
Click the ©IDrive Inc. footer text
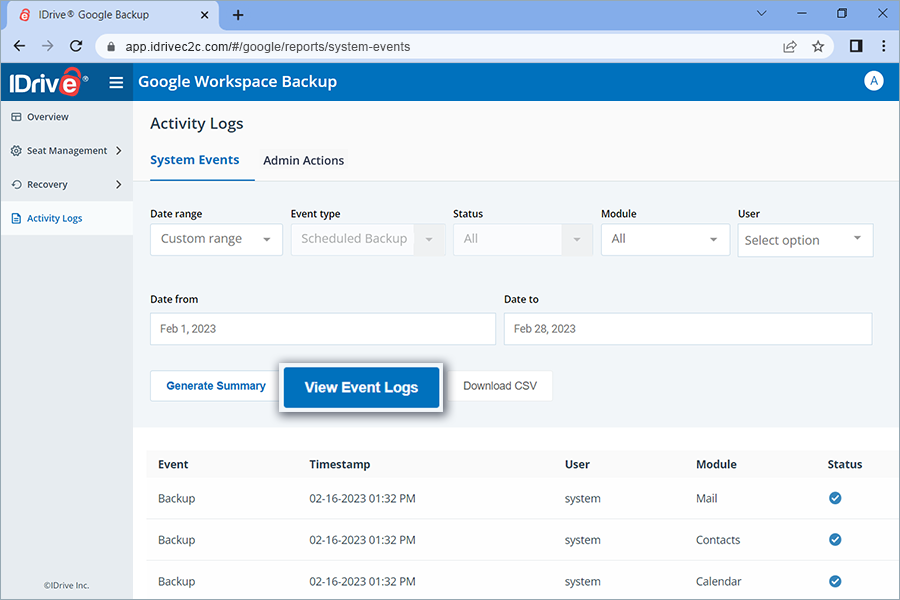[x=67, y=586]
